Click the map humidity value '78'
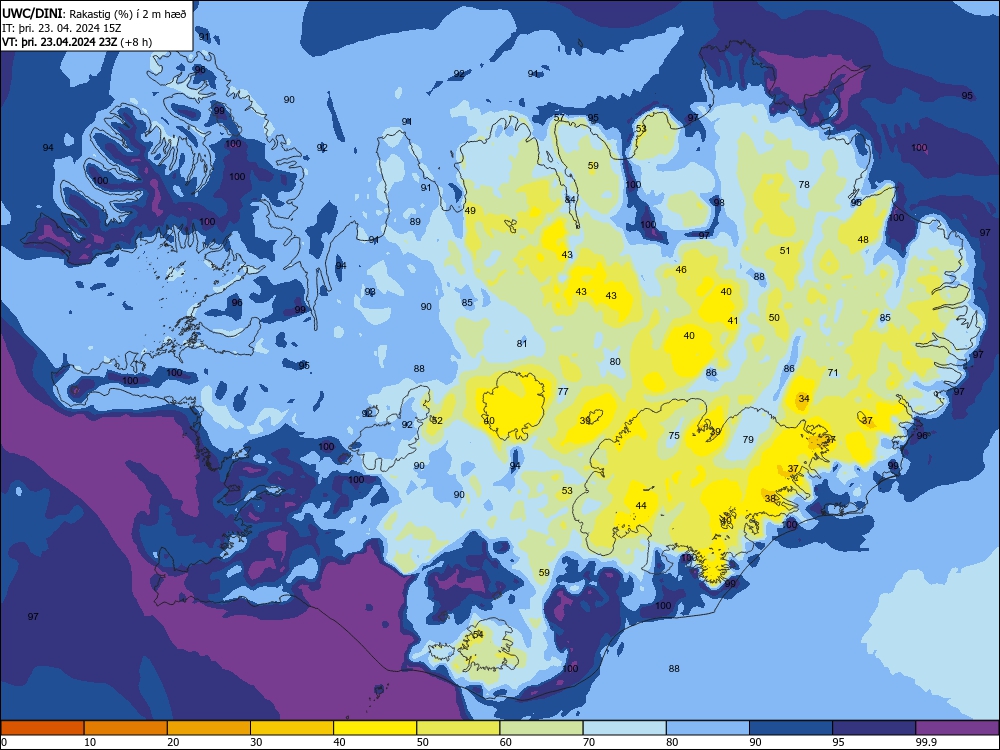Viewport: 1000px width, 750px height. point(804,184)
